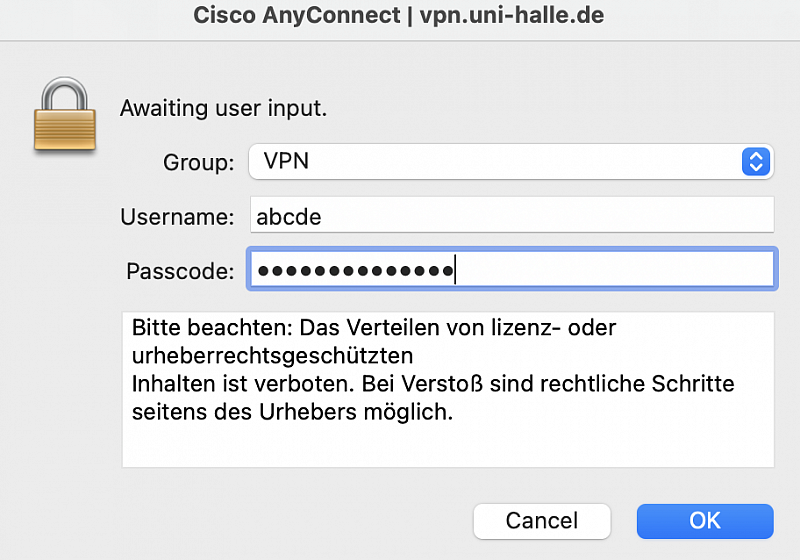Click the "Awaiting user input." status text
Screen dimensions: 800x560
click(223, 108)
